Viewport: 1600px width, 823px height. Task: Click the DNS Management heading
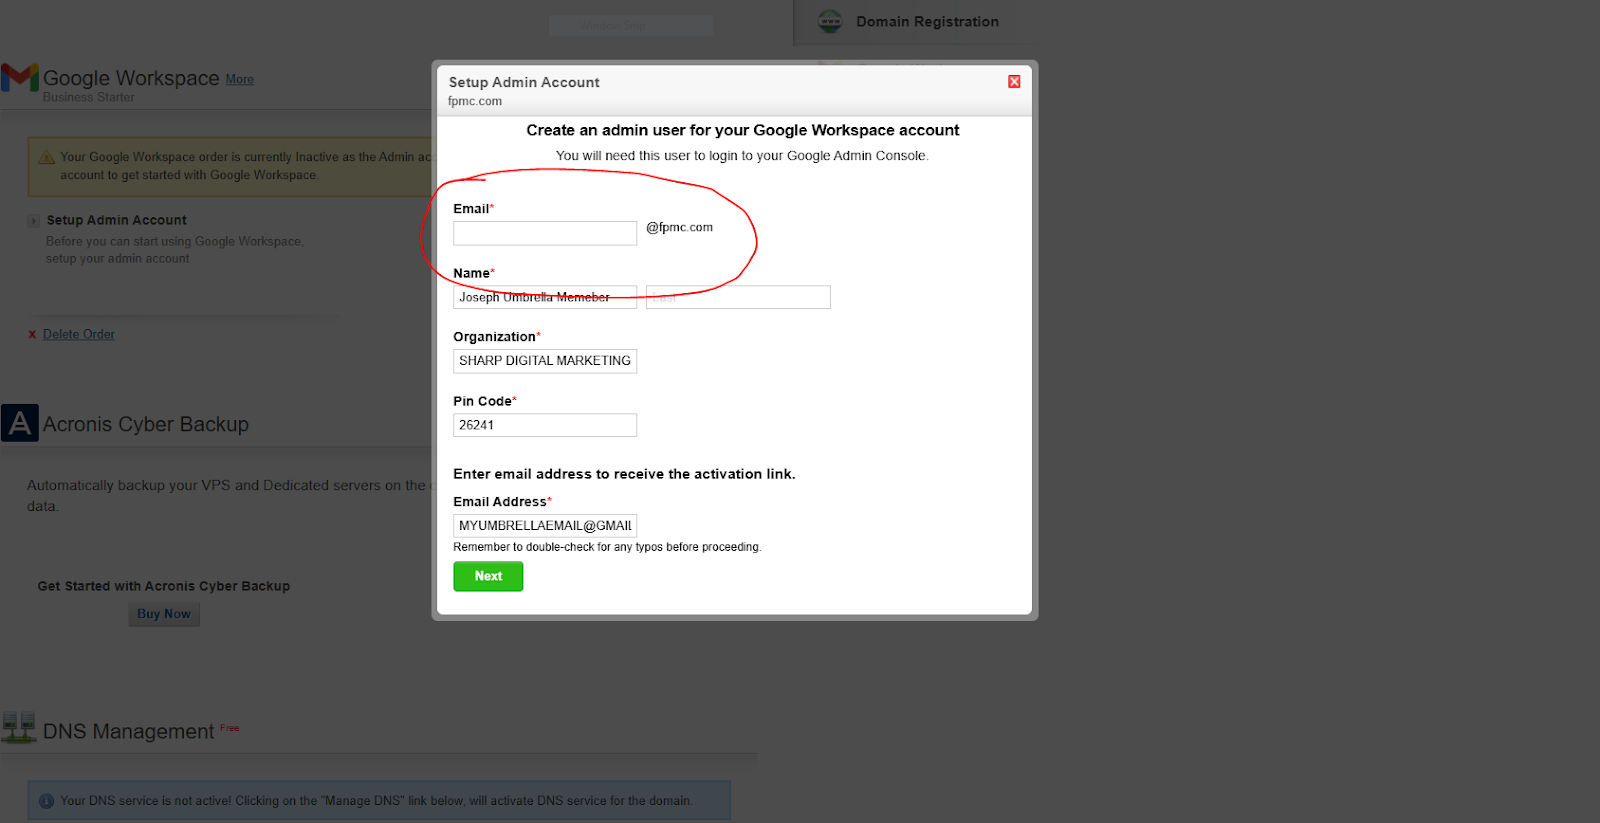pos(129,731)
